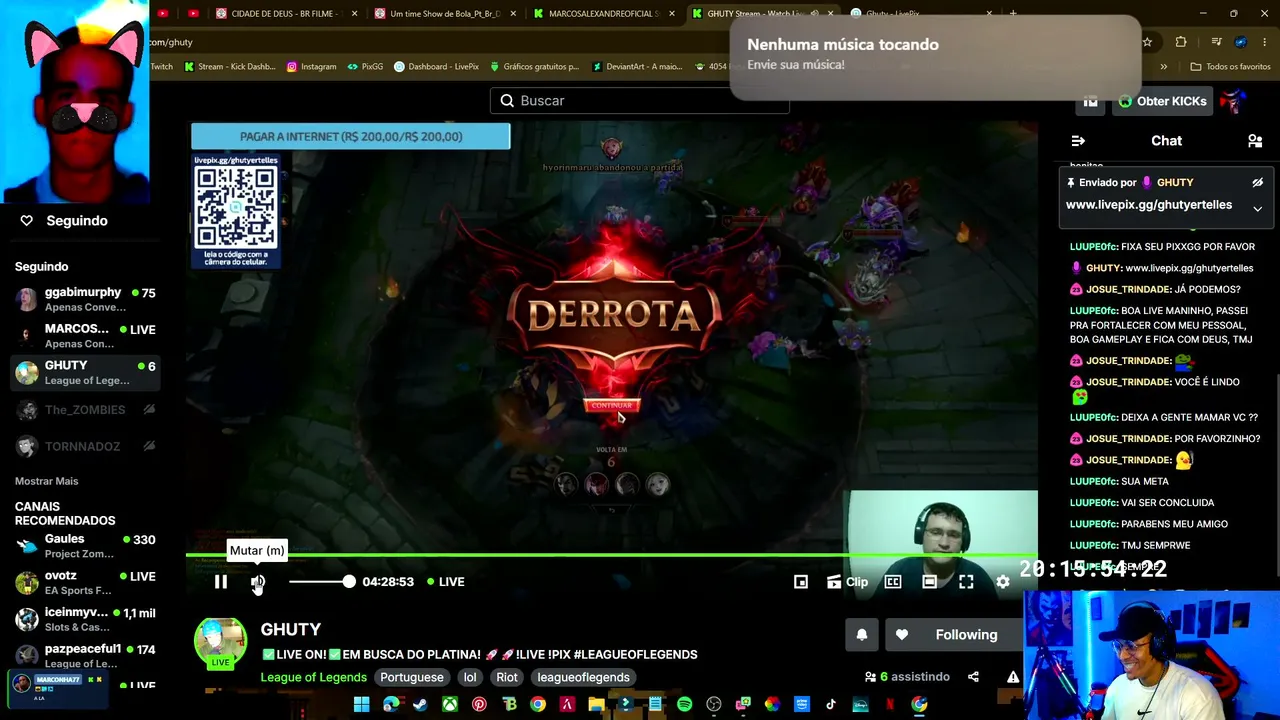The image size is (1280, 720).
Task: Open recommended channel iceinmyv
Action: [85, 619]
